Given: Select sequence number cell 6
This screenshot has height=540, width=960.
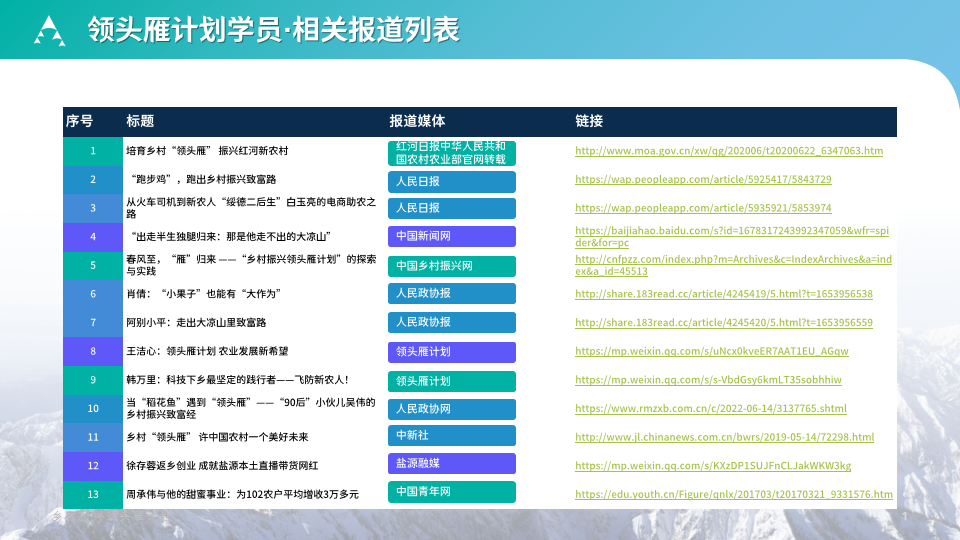Looking at the screenshot, I should coord(93,294).
